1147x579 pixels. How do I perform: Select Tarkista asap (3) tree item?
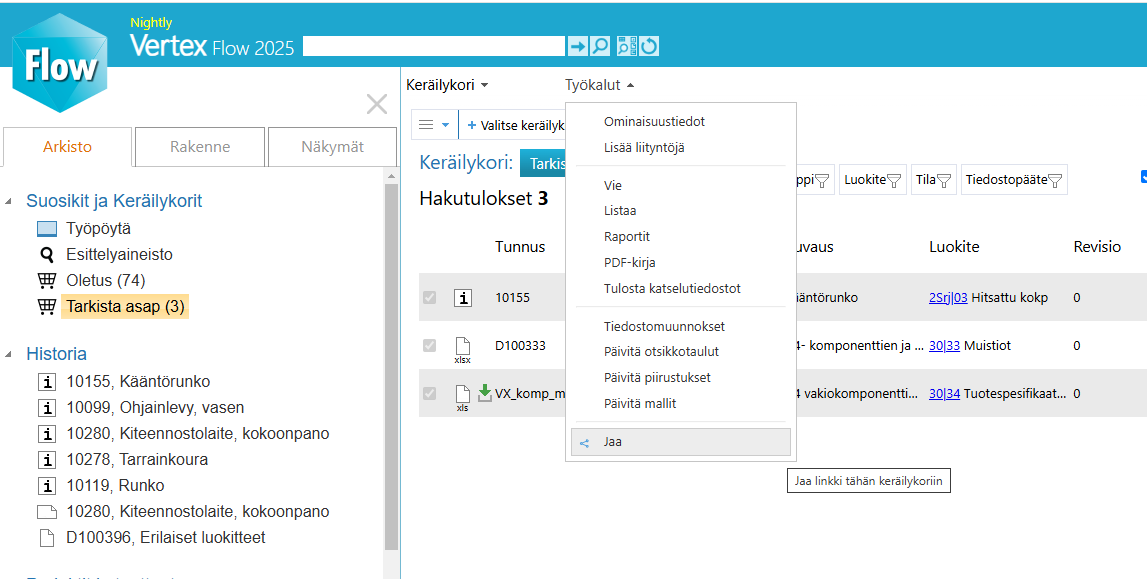point(125,306)
